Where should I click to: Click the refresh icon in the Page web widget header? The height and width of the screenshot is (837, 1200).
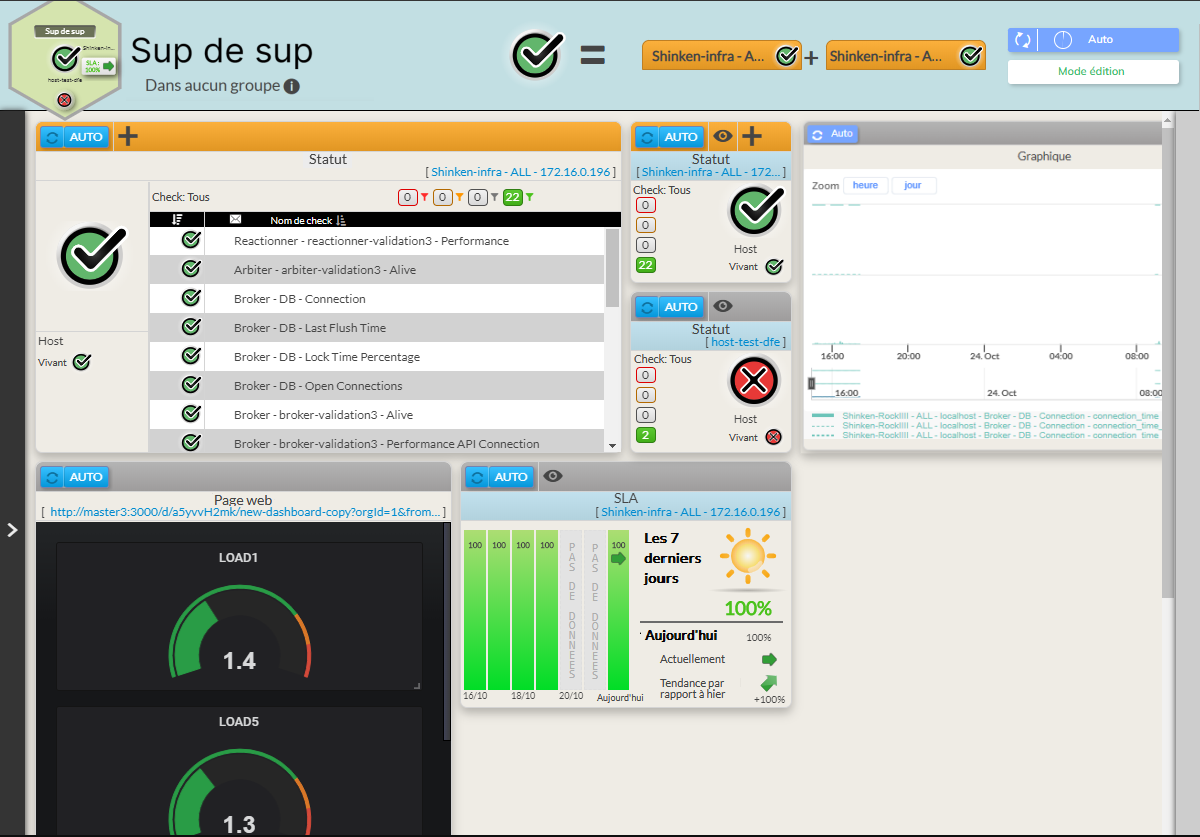click(x=52, y=477)
